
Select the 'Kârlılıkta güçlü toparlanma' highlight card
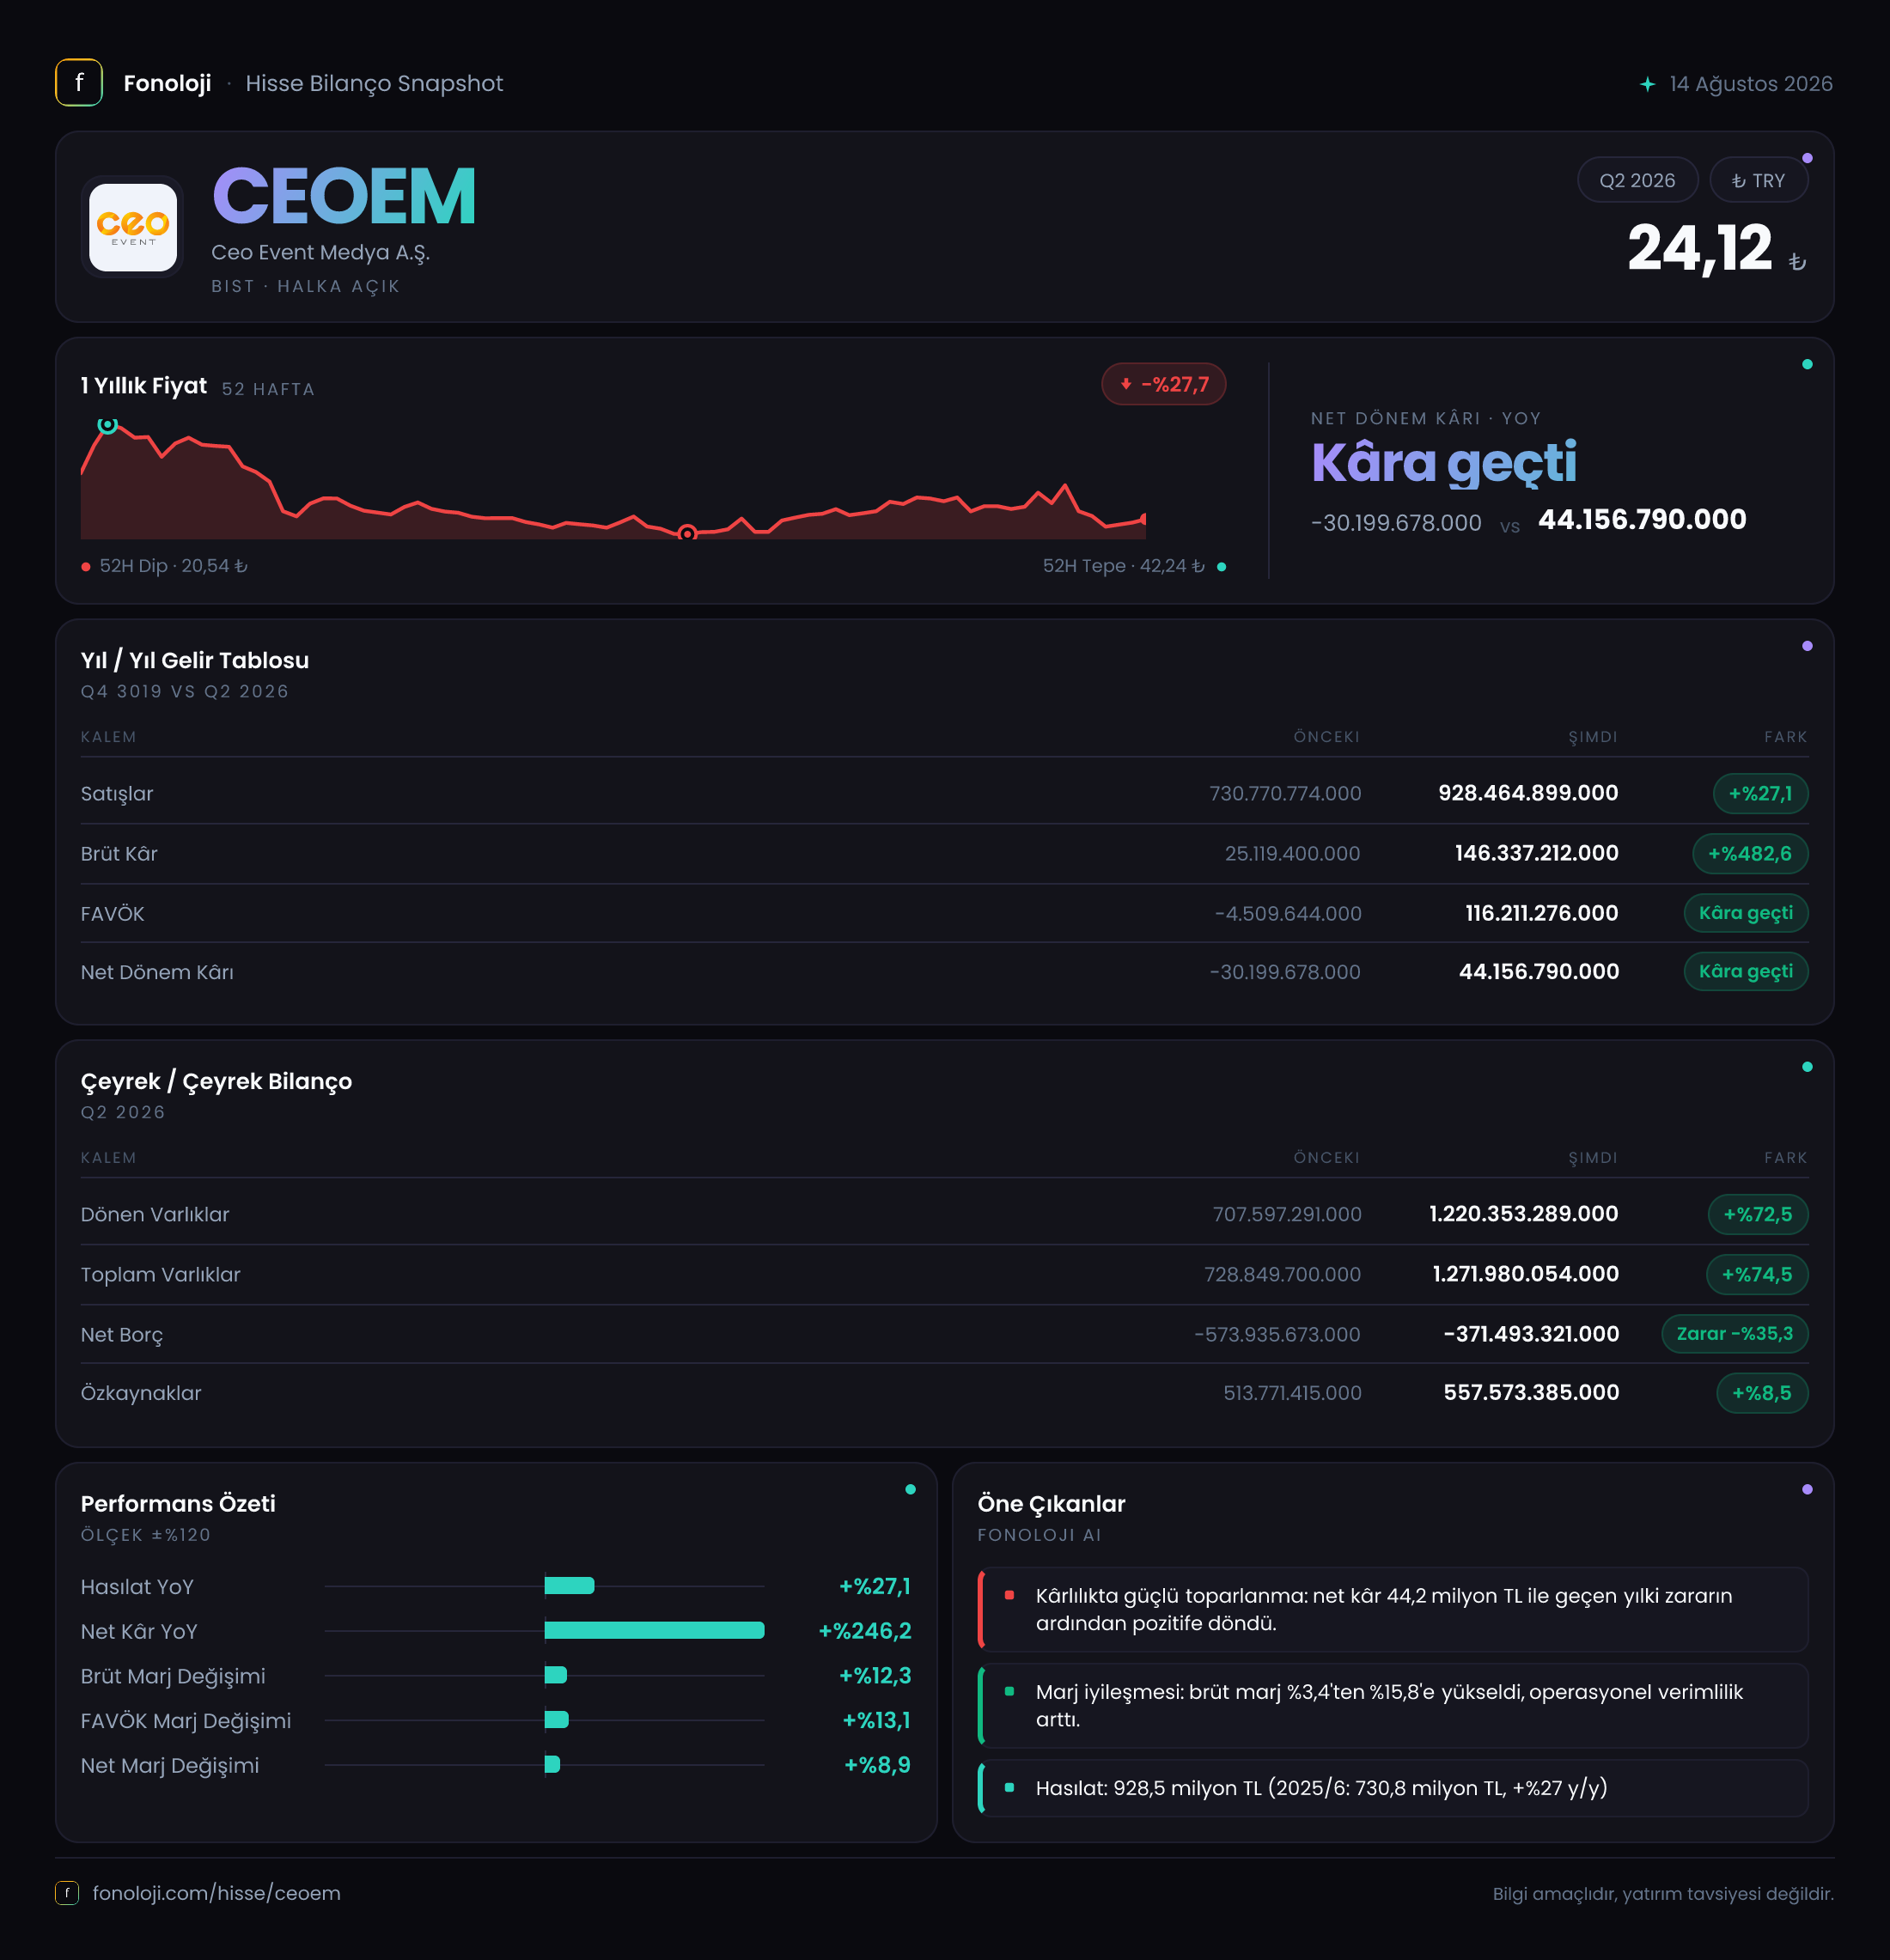click(1393, 1609)
